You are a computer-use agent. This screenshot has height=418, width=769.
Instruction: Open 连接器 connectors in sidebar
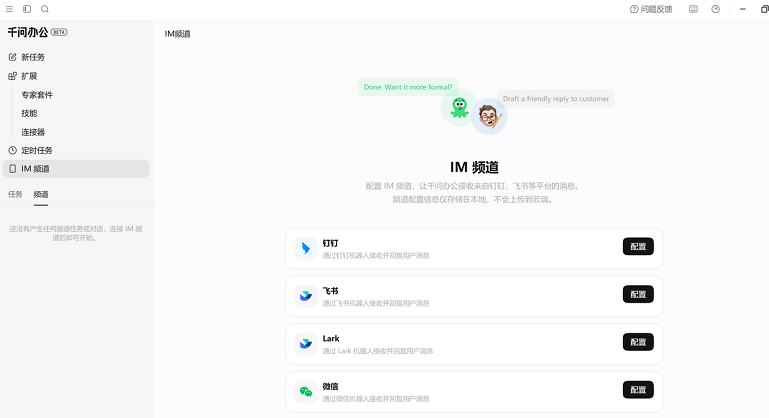click(33, 132)
